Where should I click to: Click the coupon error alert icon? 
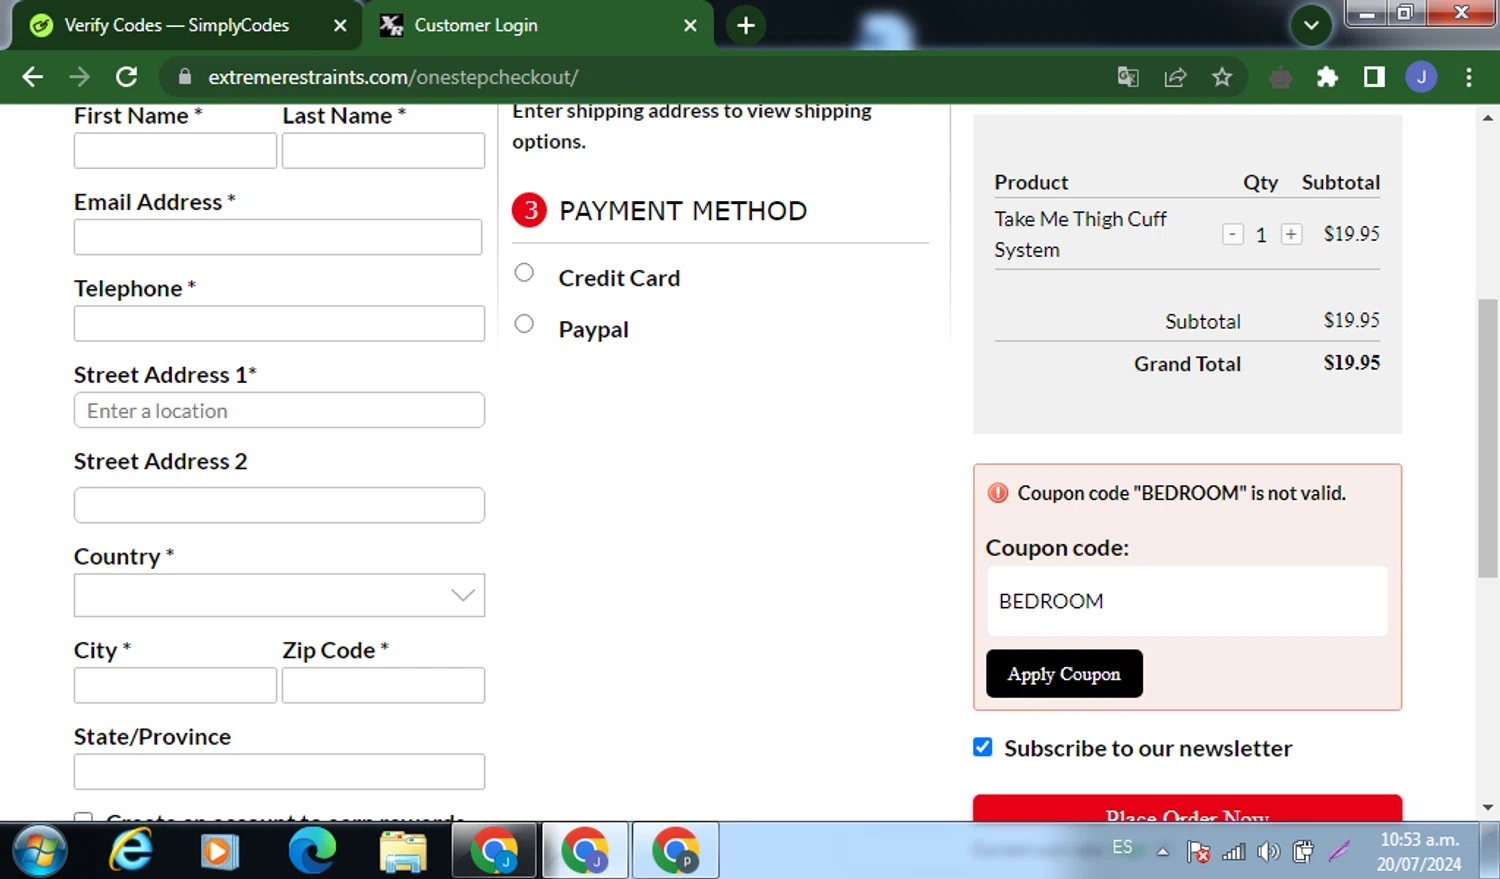click(998, 493)
